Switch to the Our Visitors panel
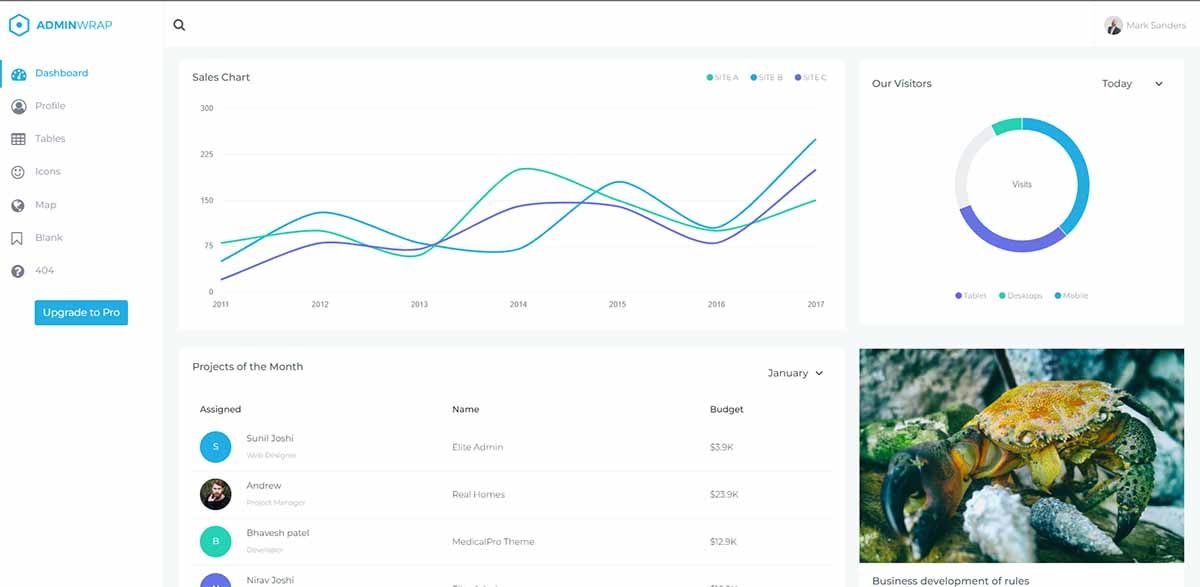The image size is (1200, 587). 902,83
